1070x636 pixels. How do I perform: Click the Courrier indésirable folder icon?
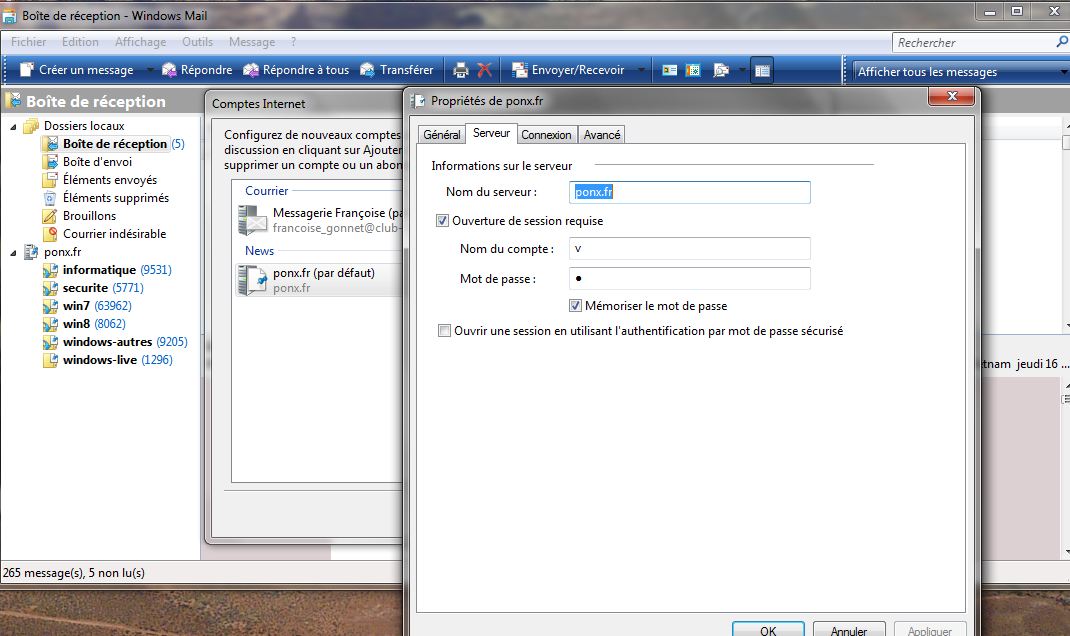click(50, 233)
